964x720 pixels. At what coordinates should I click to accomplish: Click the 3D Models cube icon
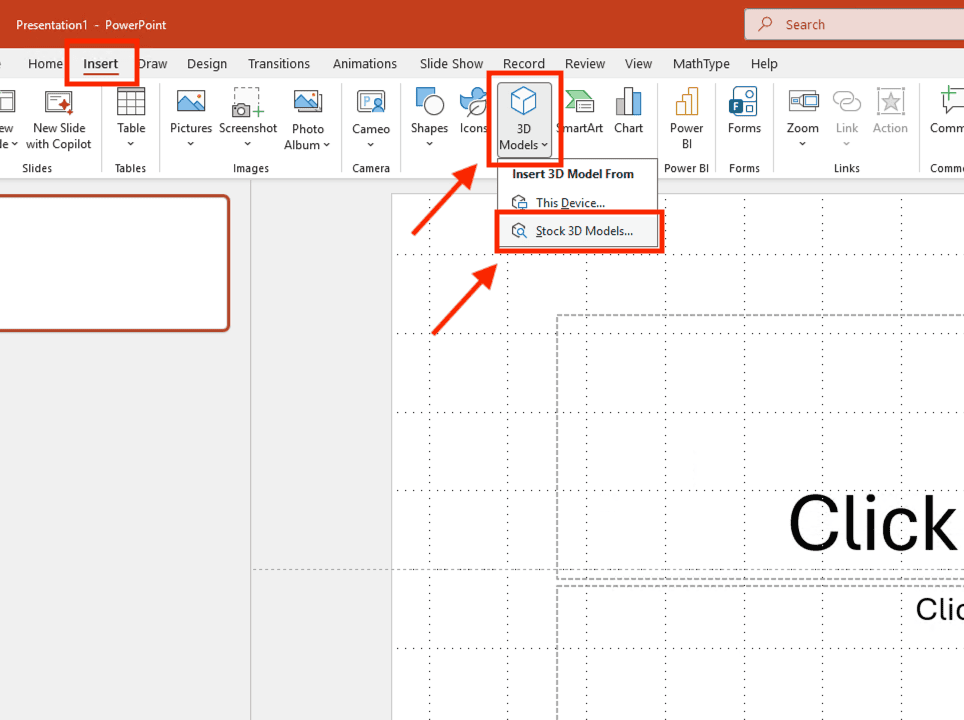523,101
